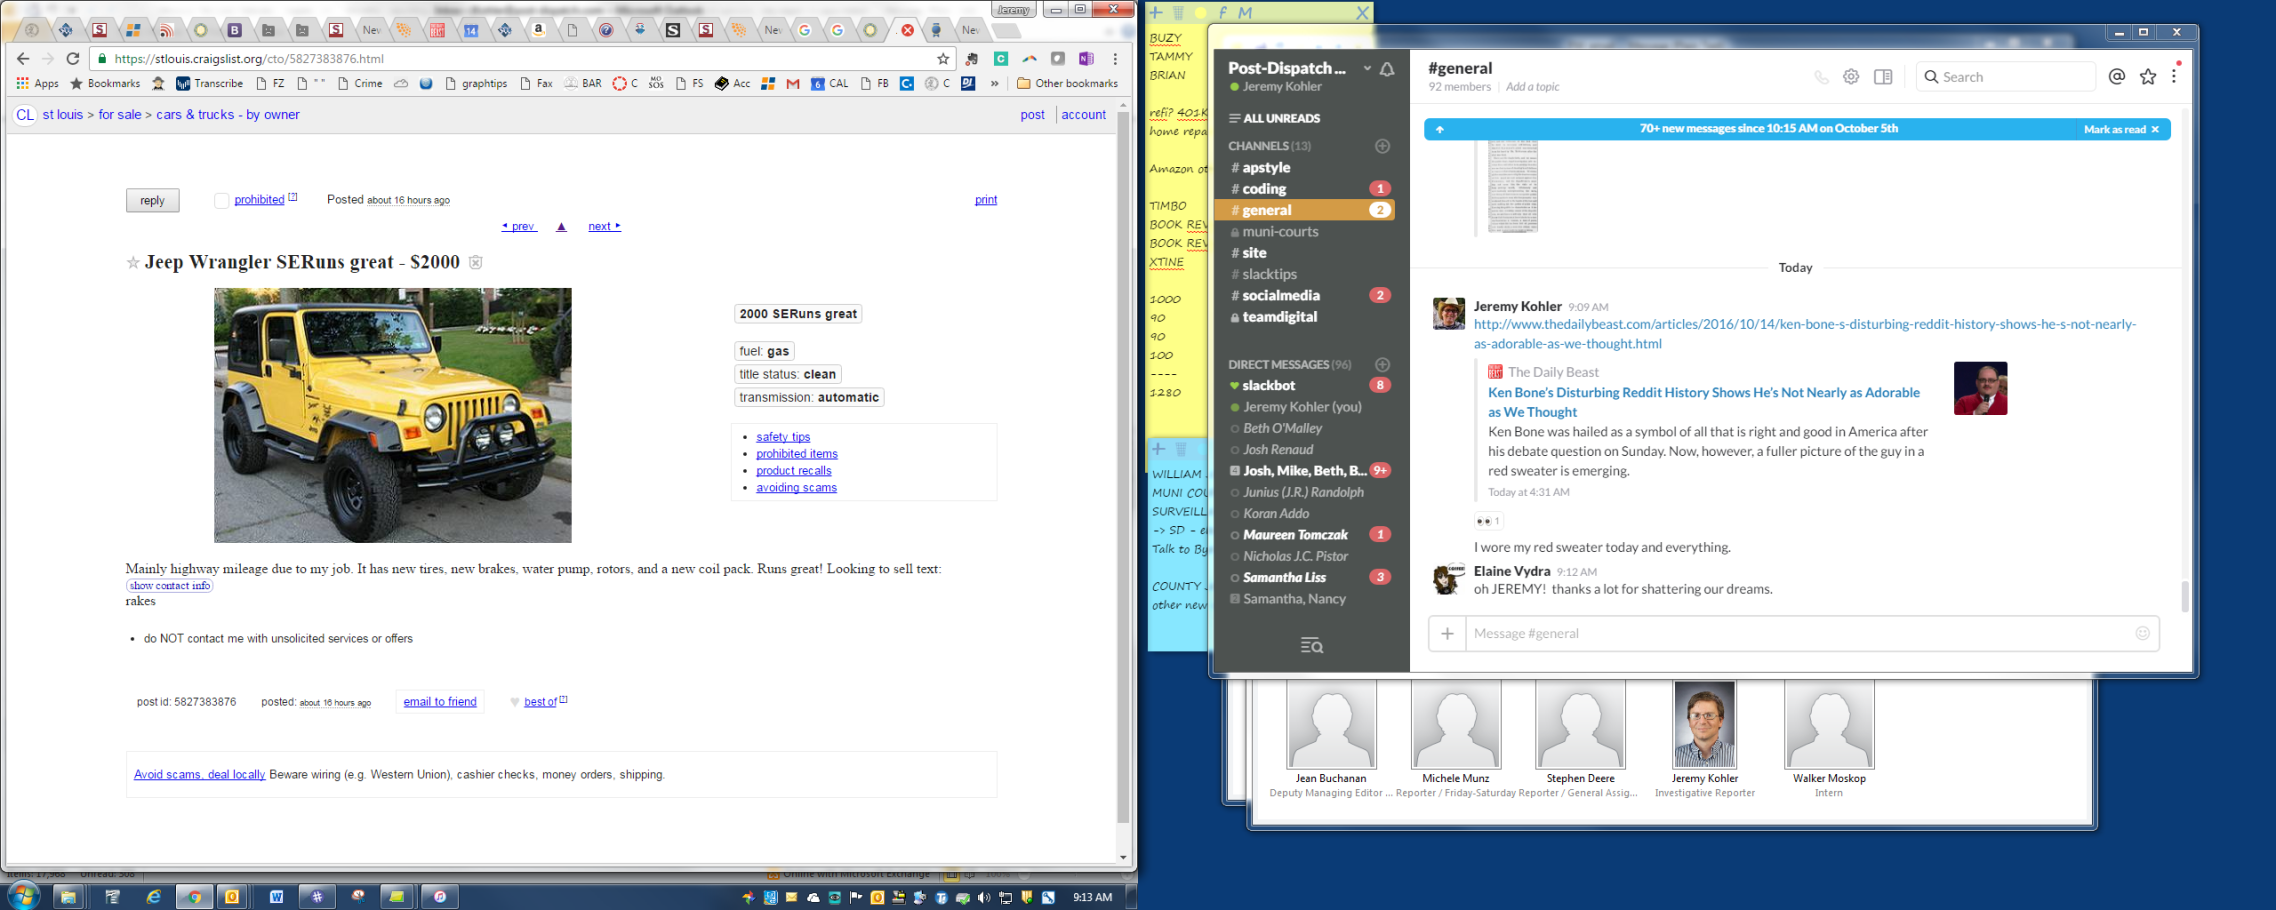Toggle the channel details pane icon
Image resolution: width=2276 pixels, height=910 pixels.
click(x=1883, y=77)
